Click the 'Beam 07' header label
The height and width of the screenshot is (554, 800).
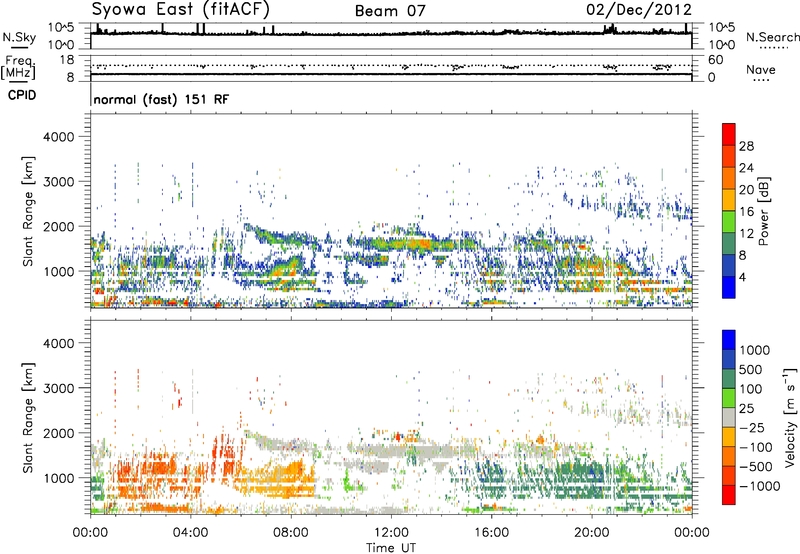[390, 11]
